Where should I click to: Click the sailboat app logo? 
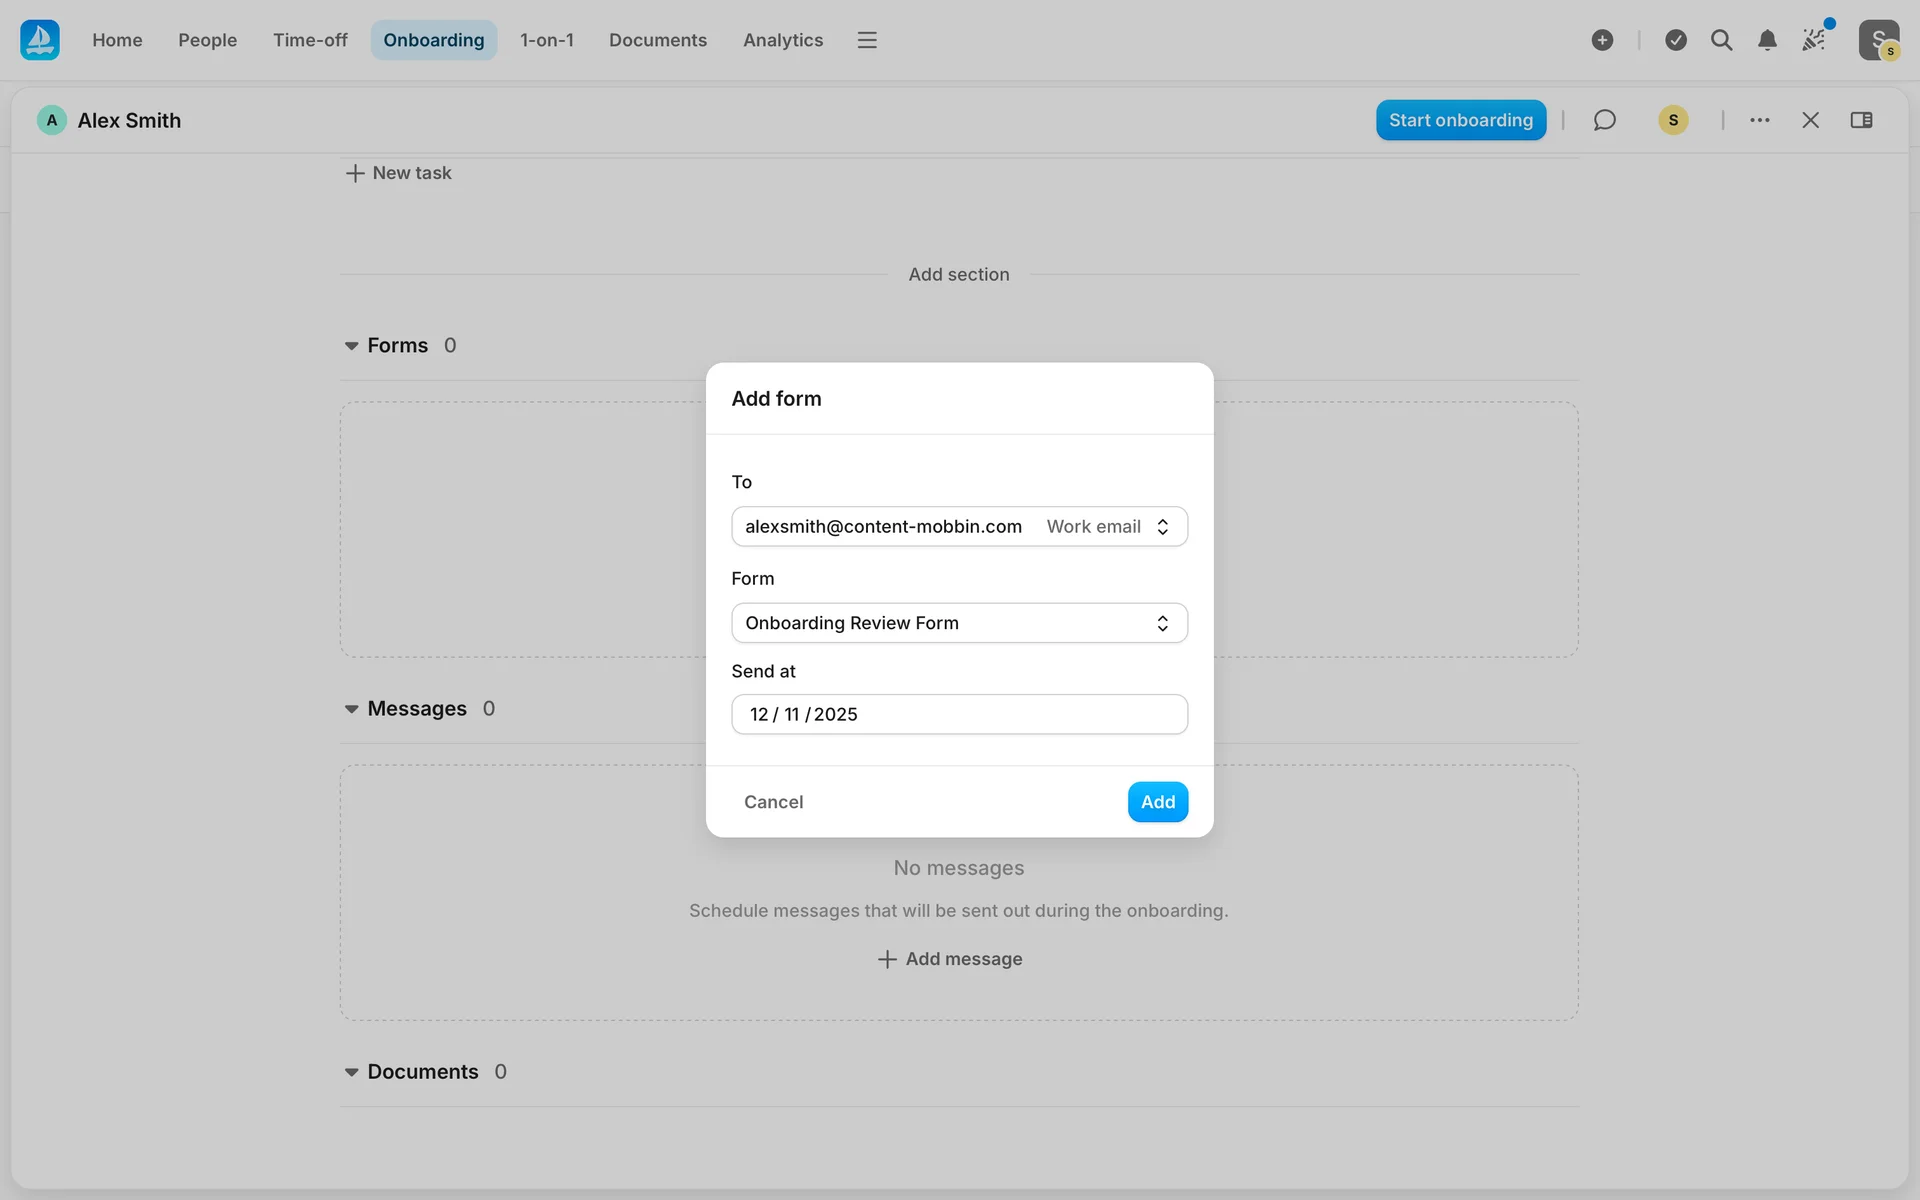tap(40, 40)
